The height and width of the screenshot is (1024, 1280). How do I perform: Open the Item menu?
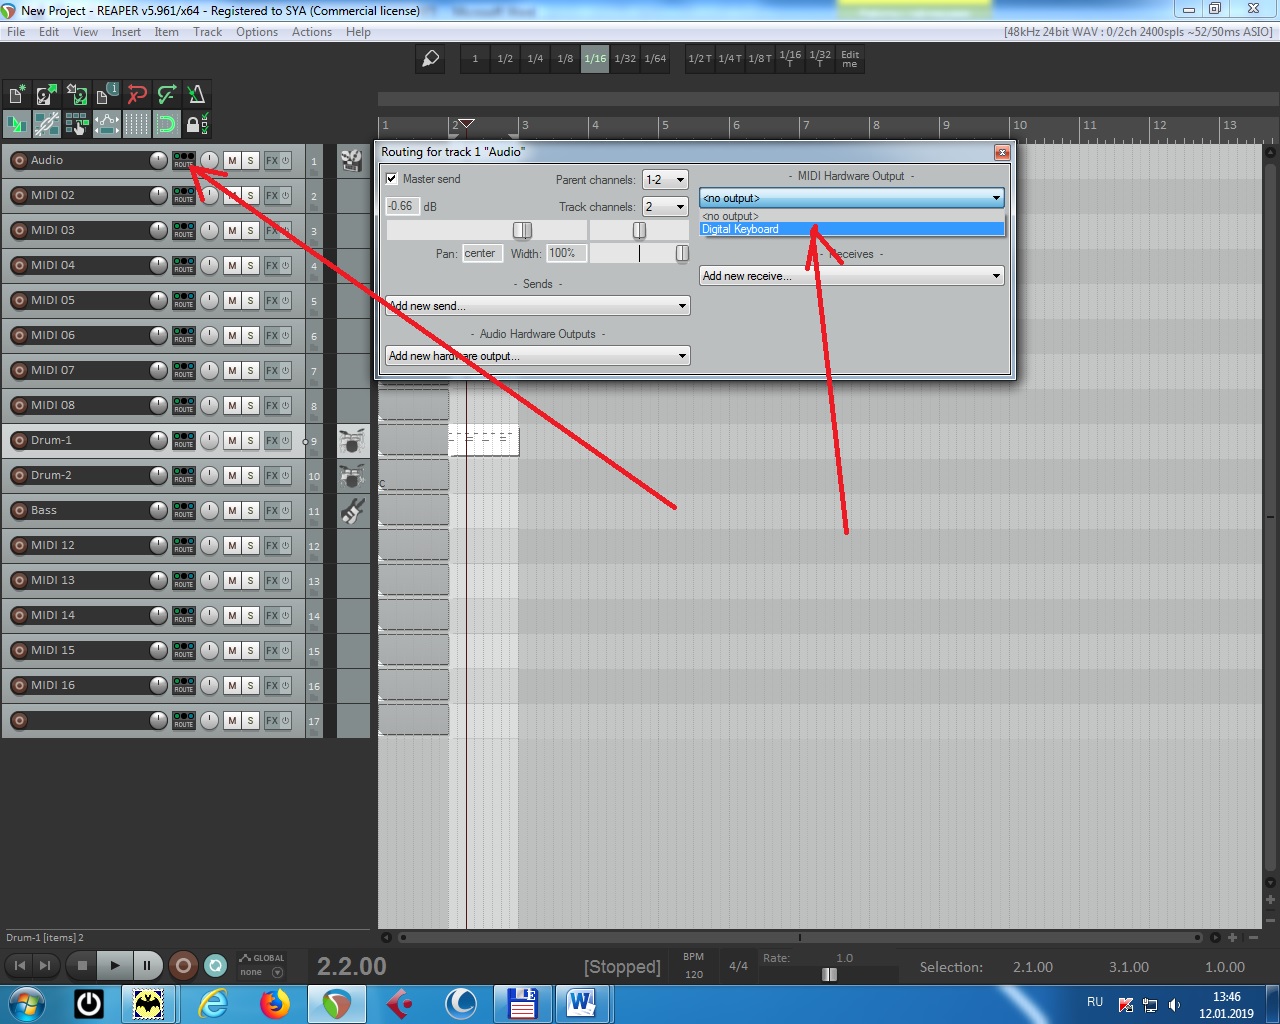[x=167, y=32]
